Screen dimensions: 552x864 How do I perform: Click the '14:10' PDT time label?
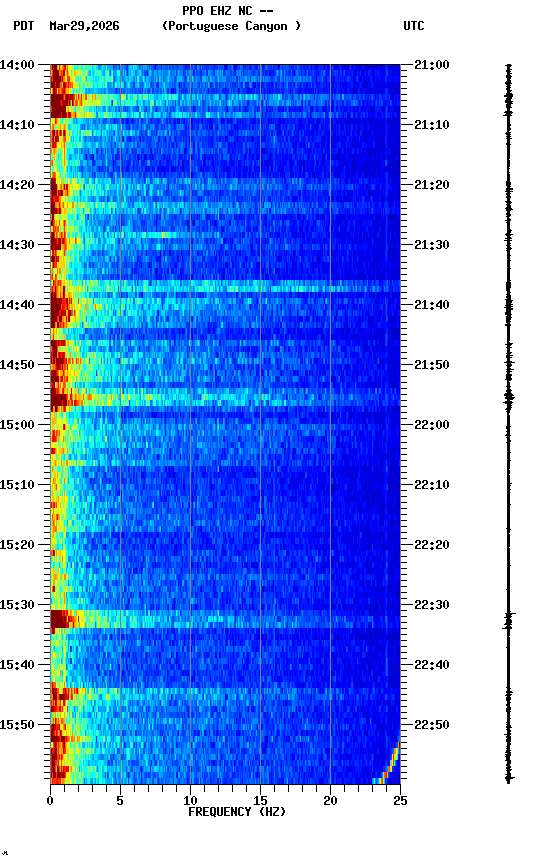pos(17,125)
